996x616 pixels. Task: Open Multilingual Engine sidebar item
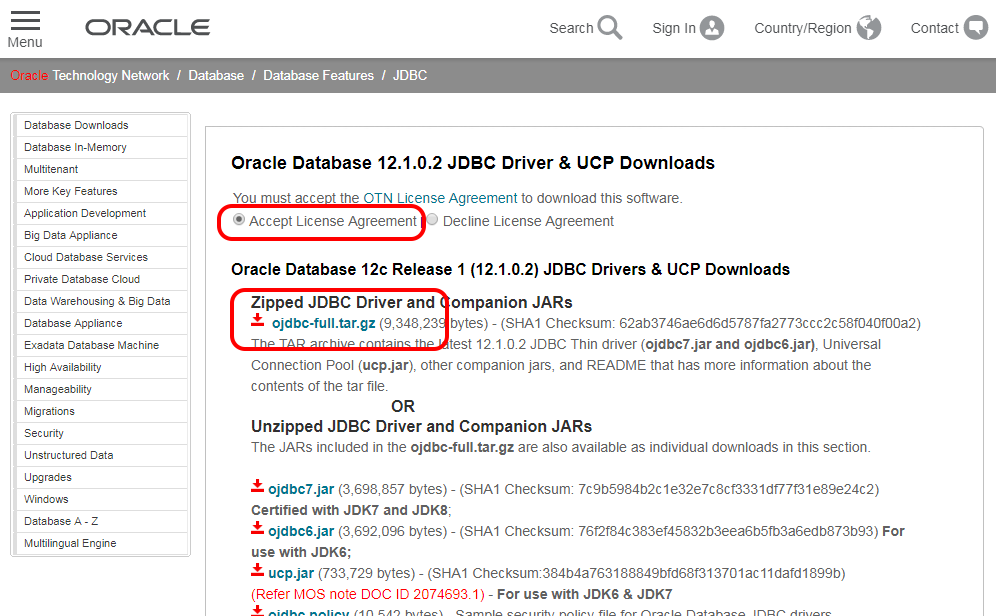coord(102,544)
